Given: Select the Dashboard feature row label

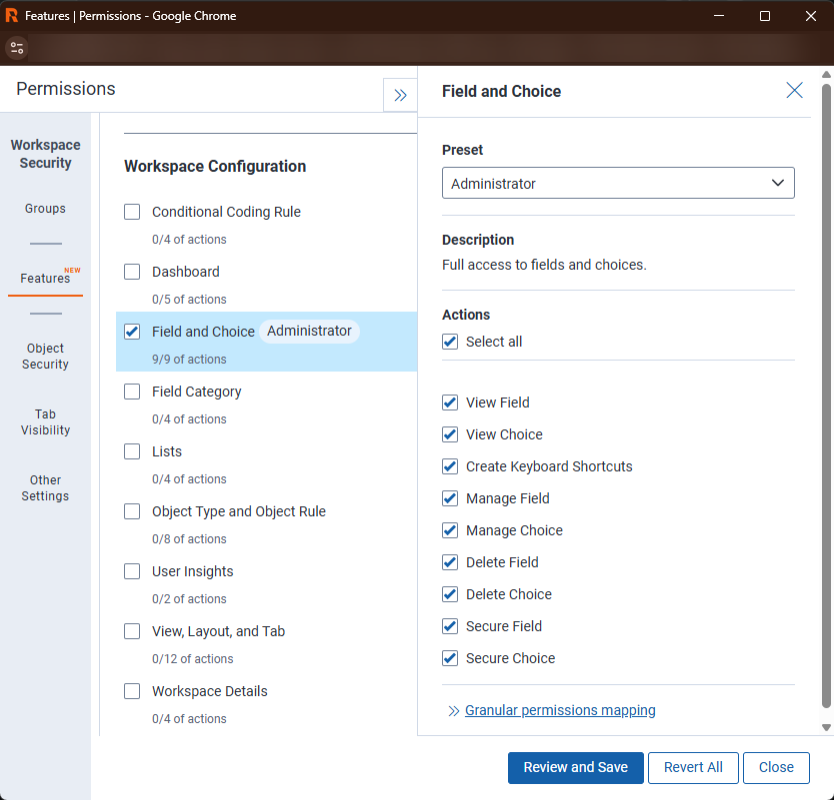Looking at the screenshot, I should click(x=186, y=272).
